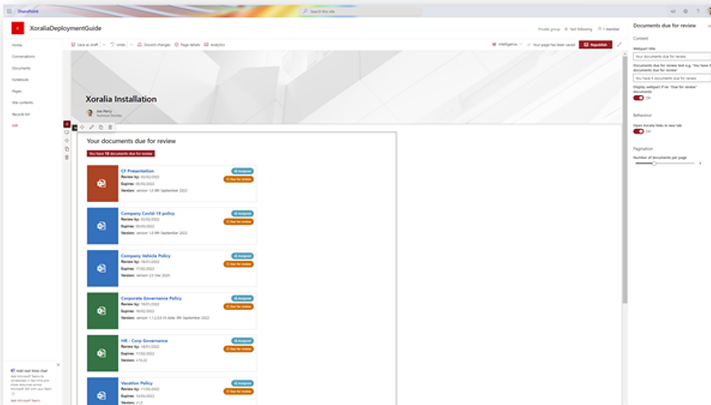Click the 1 member link
Screen dimensions: 711x405
(x=609, y=29)
